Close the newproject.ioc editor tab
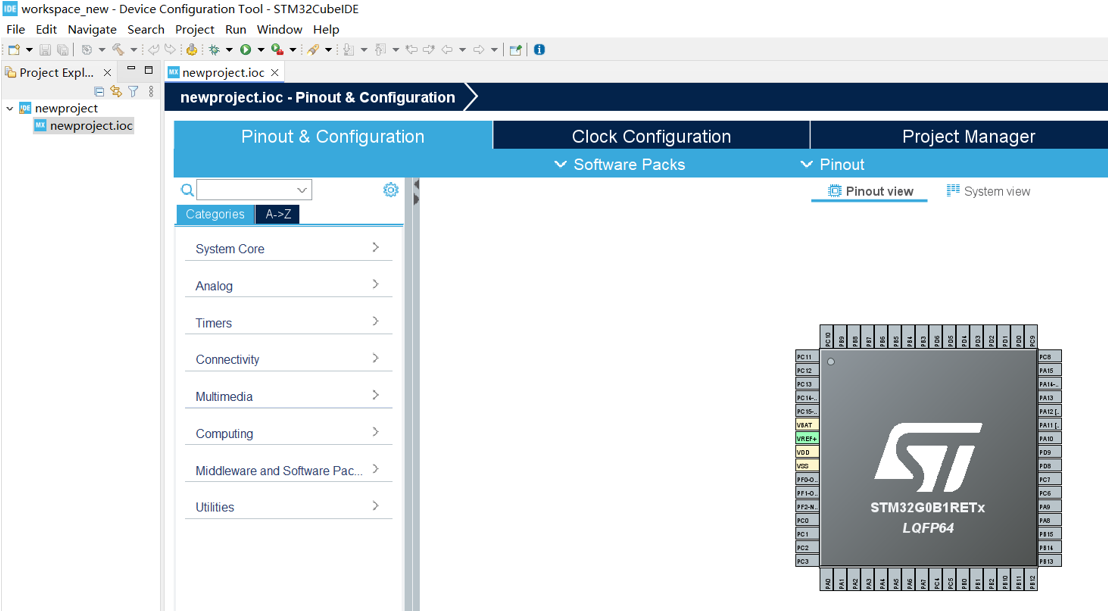Viewport: 1108px width, 611px height. click(x=275, y=73)
